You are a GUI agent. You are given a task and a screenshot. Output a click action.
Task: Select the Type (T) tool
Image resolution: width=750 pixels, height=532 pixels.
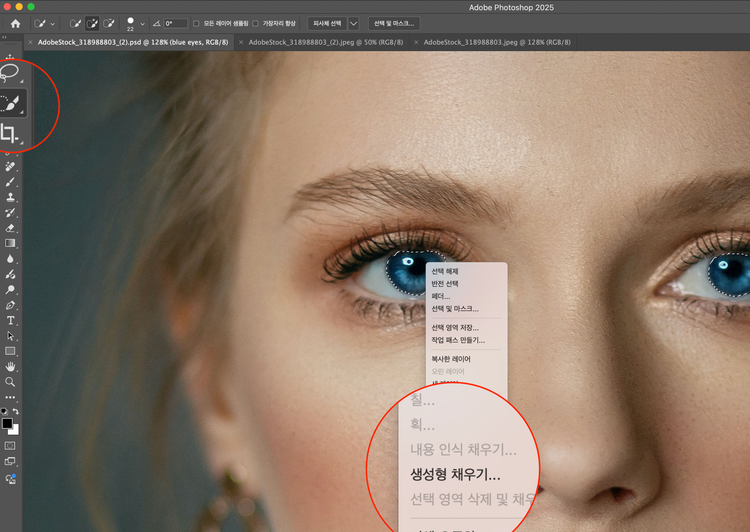(x=10, y=321)
